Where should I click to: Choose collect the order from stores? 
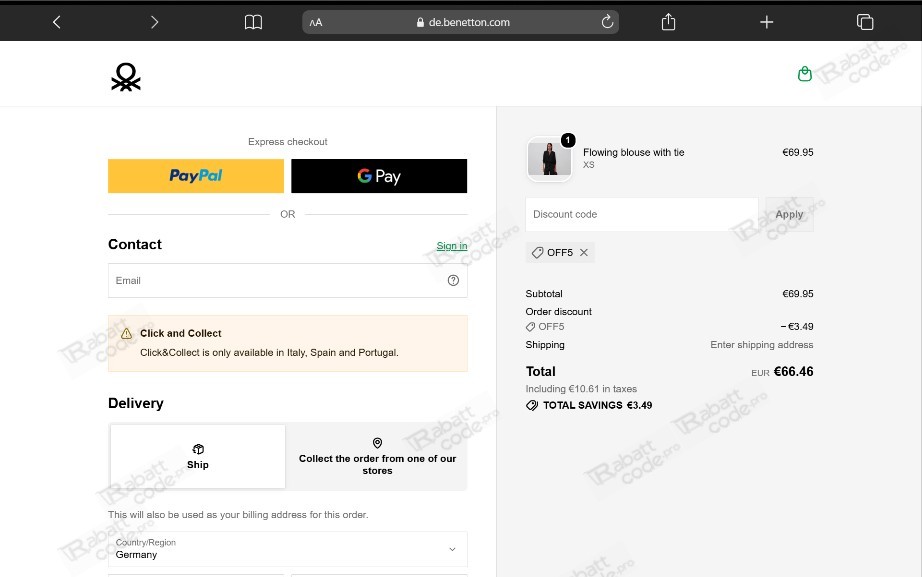tap(378, 456)
